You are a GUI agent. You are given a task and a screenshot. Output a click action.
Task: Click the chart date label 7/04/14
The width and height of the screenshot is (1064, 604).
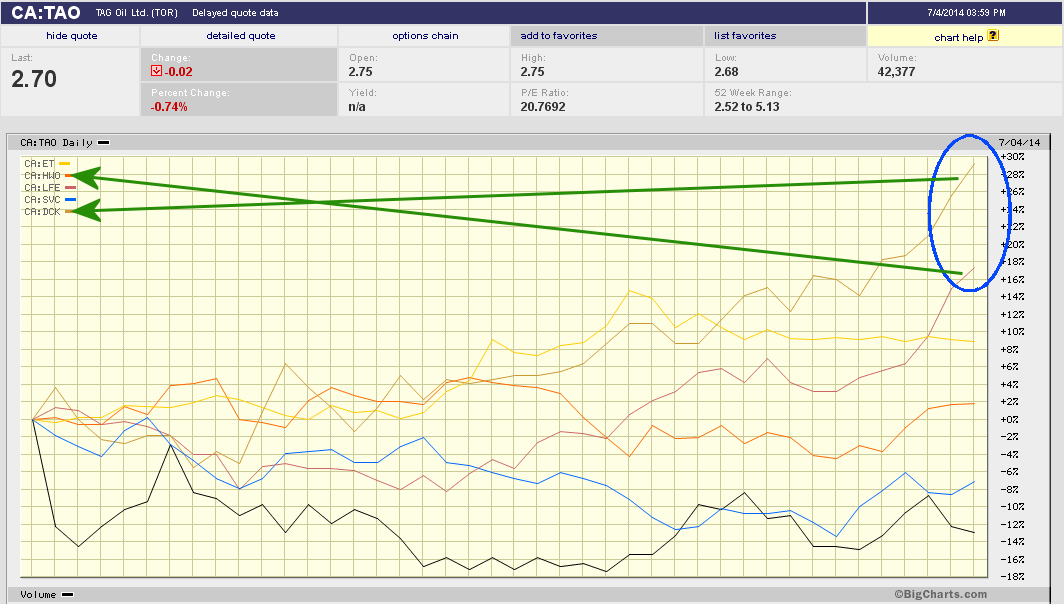1019,143
